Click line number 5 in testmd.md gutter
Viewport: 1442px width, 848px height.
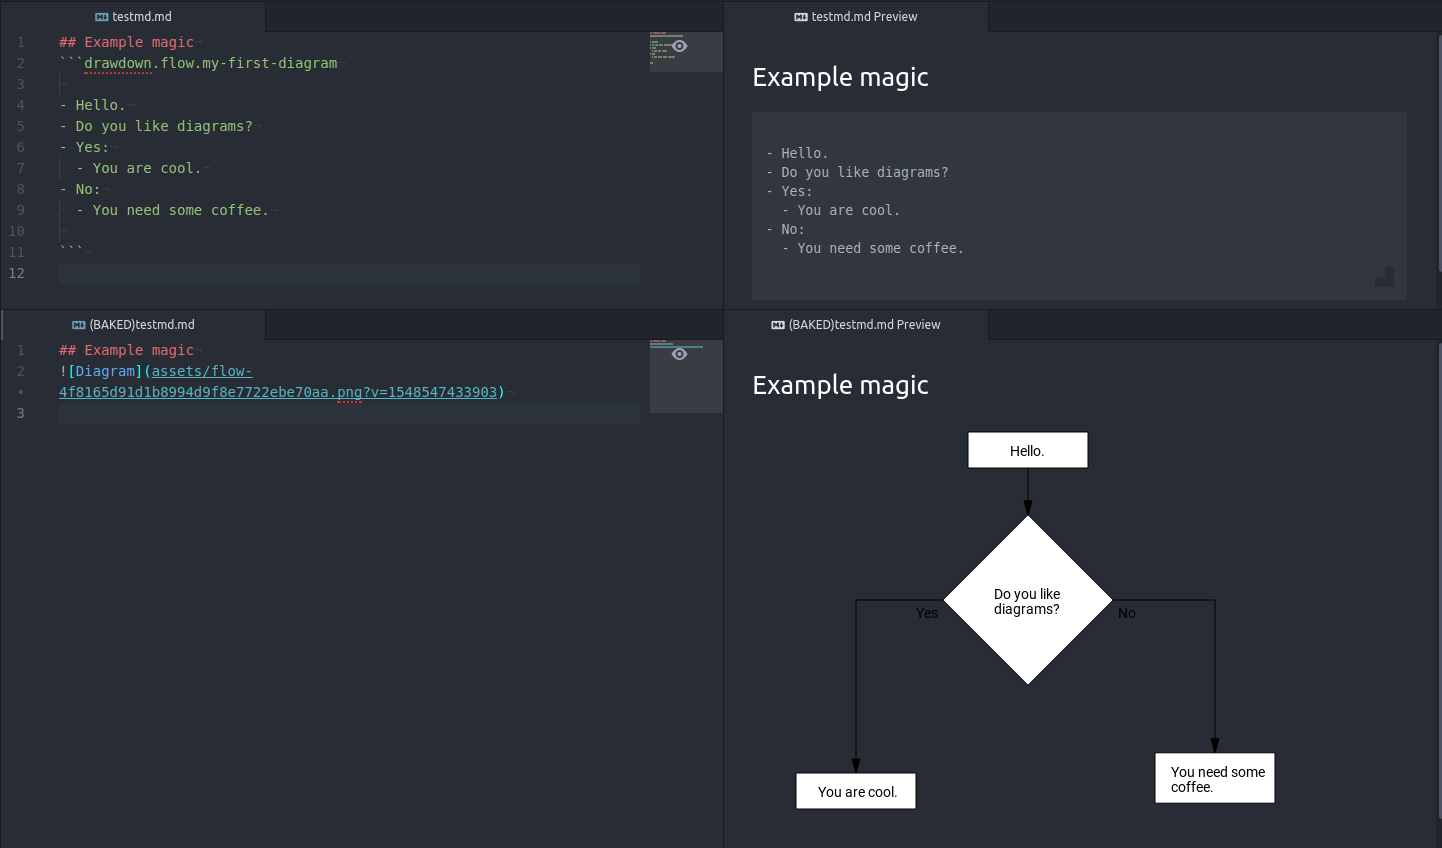[20, 126]
